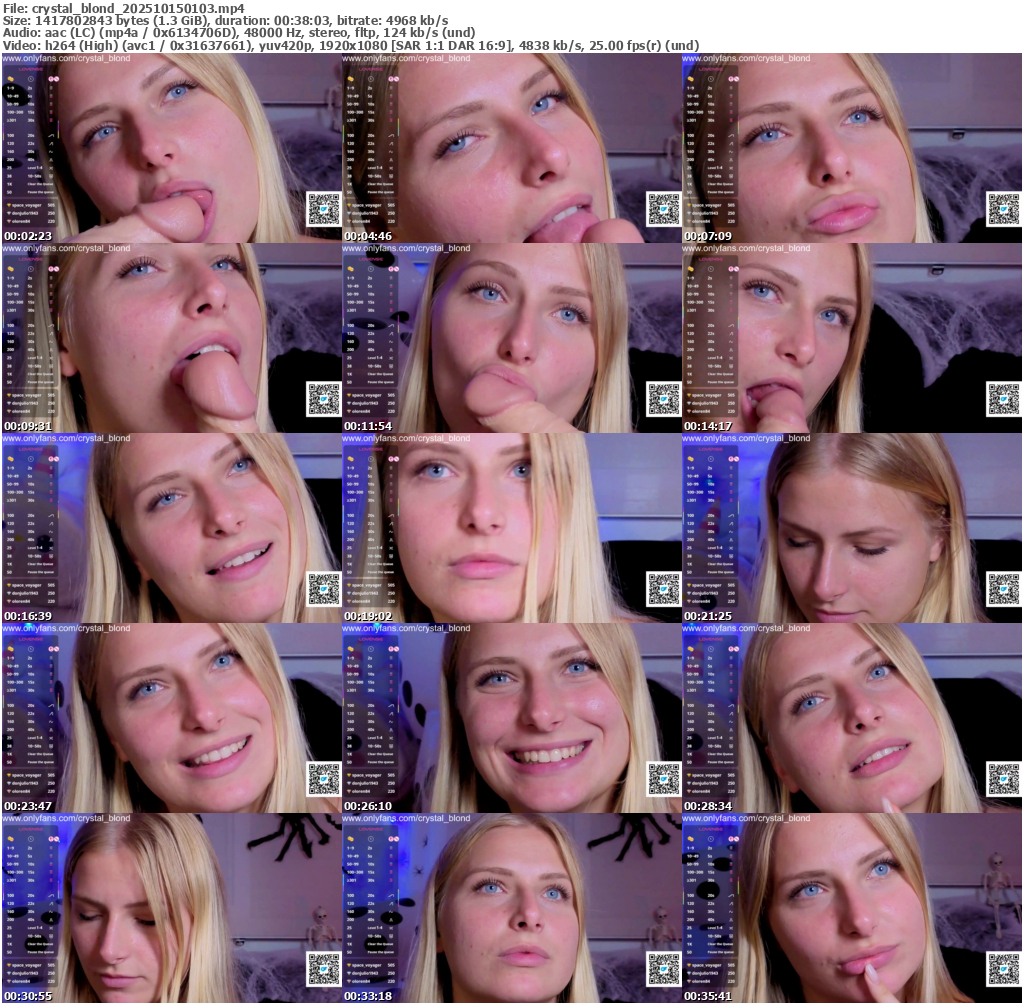This screenshot has width=1024, height=1003.
Task: Click the watermark URL in the top-left thumbnail
Action: pyautogui.click(x=66, y=59)
